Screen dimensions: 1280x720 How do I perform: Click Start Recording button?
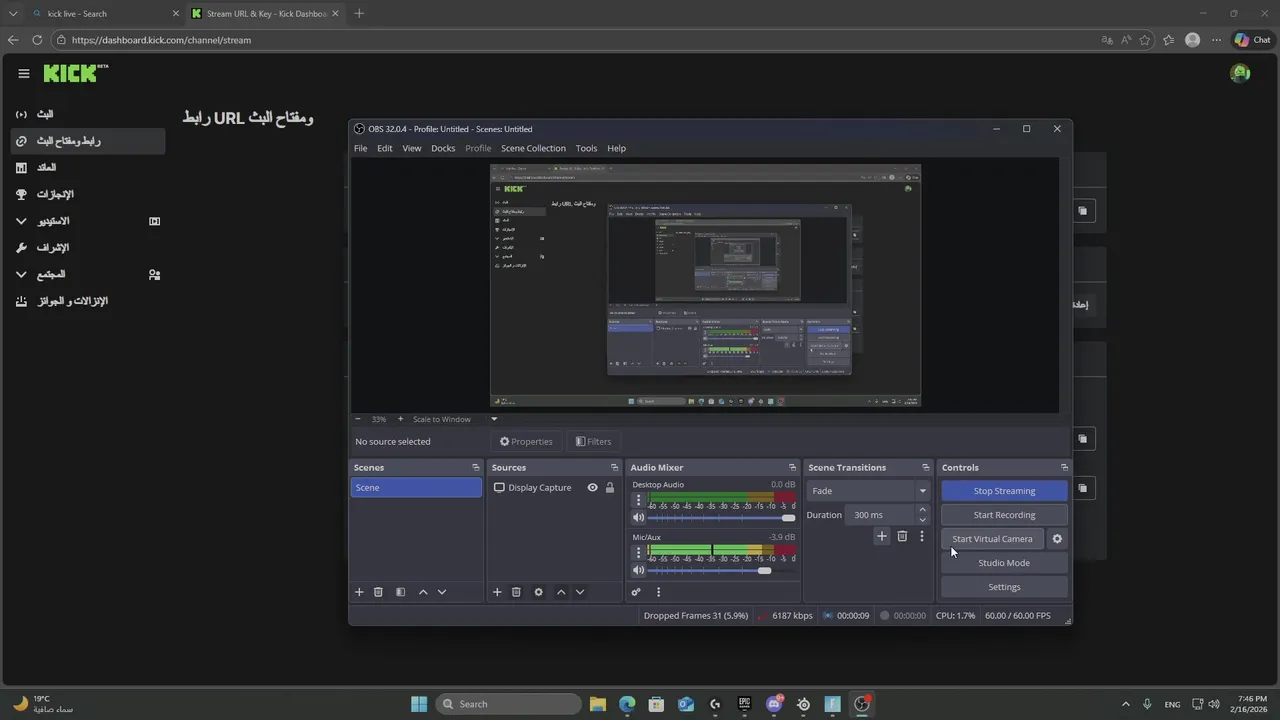coord(1004,515)
